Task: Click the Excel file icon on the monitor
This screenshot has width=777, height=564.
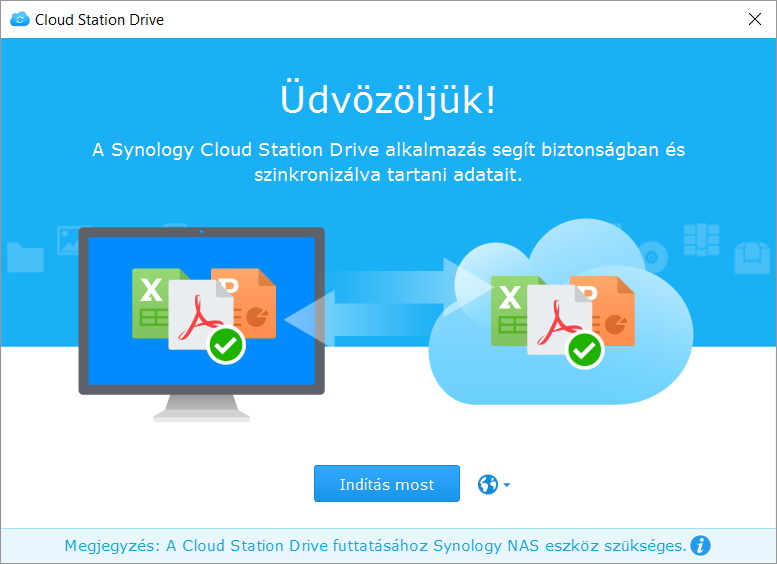Action: (152, 300)
